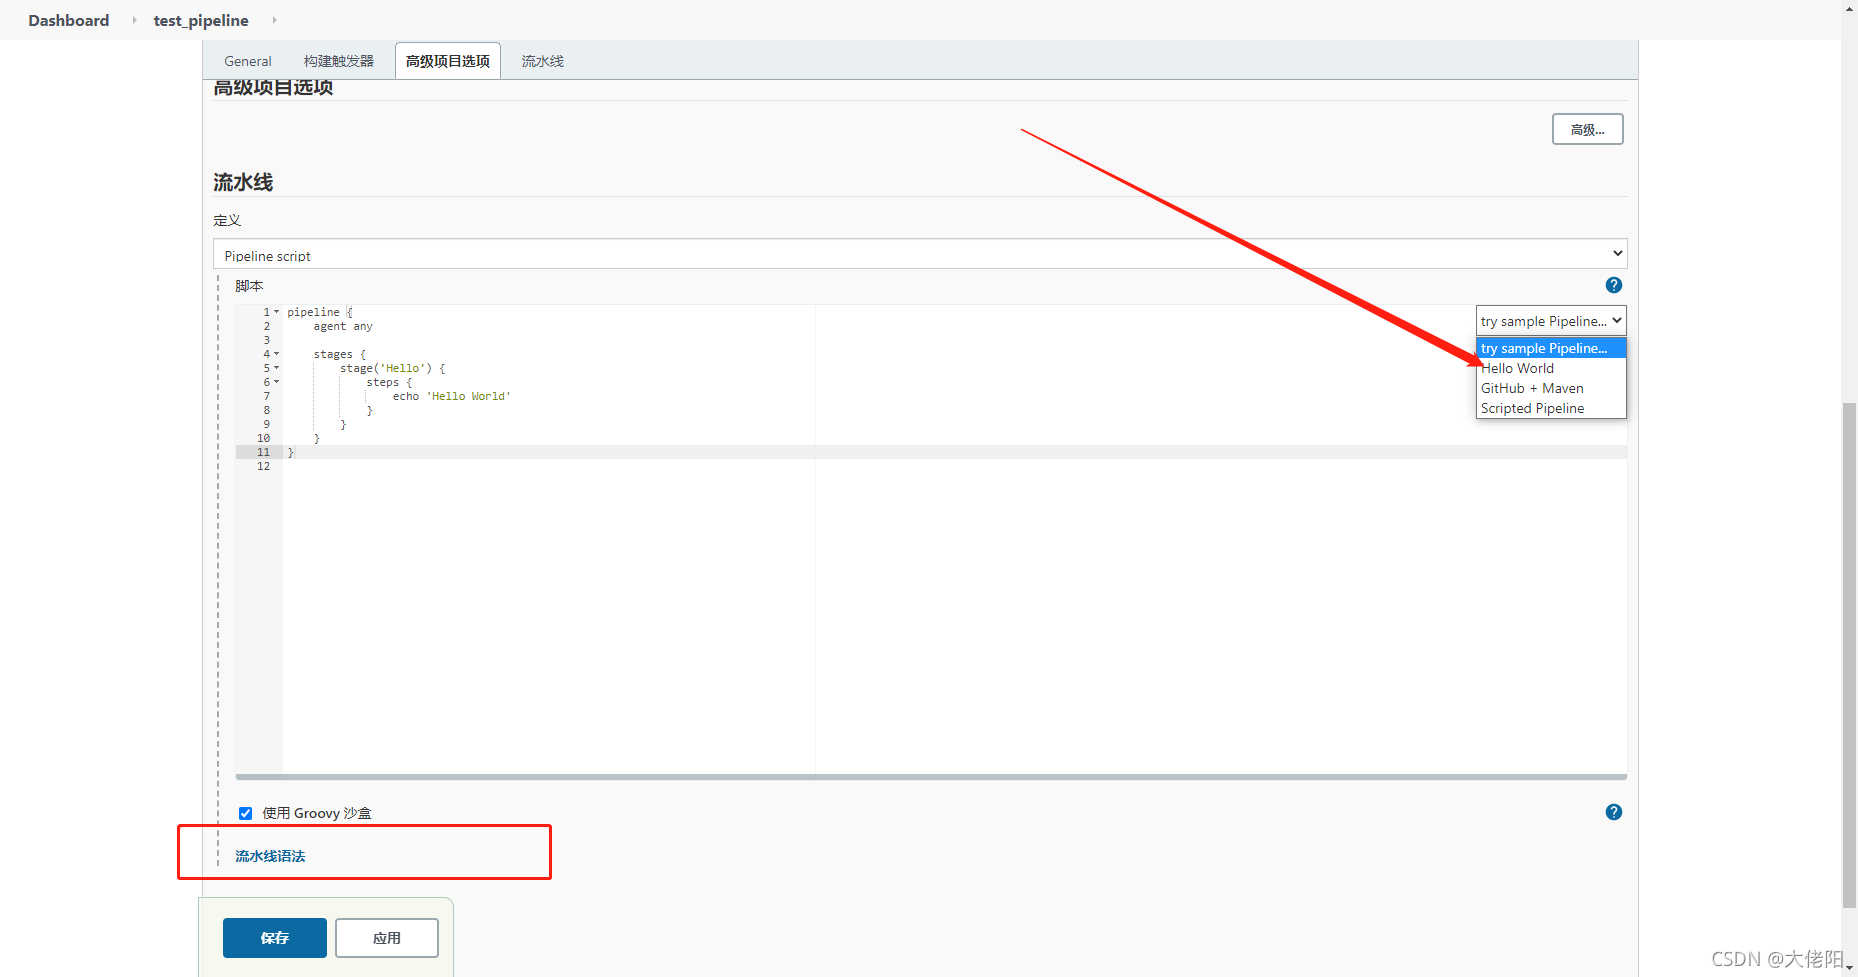Click line number 3 in gutter
Viewport: 1858px width, 977px height.
click(x=266, y=340)
